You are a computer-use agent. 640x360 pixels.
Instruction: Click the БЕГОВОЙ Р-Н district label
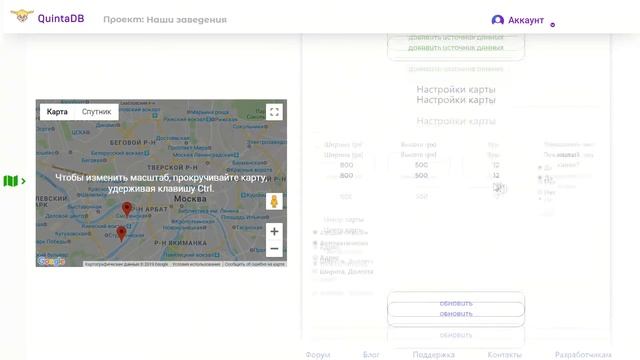[133, 142]
